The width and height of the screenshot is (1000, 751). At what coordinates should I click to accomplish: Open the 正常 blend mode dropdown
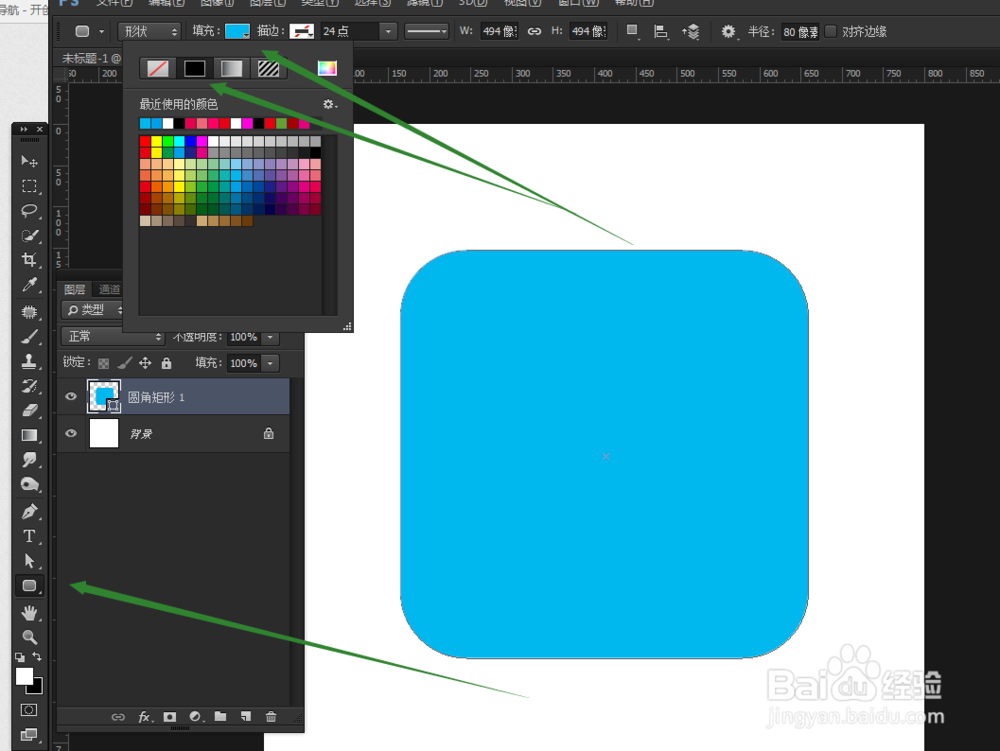pos(113,336)
